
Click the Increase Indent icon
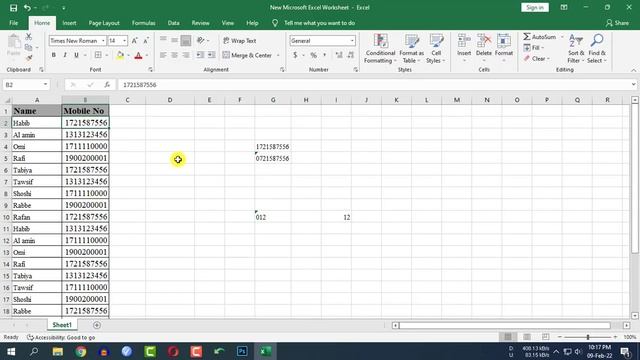(x=211, y=55)
